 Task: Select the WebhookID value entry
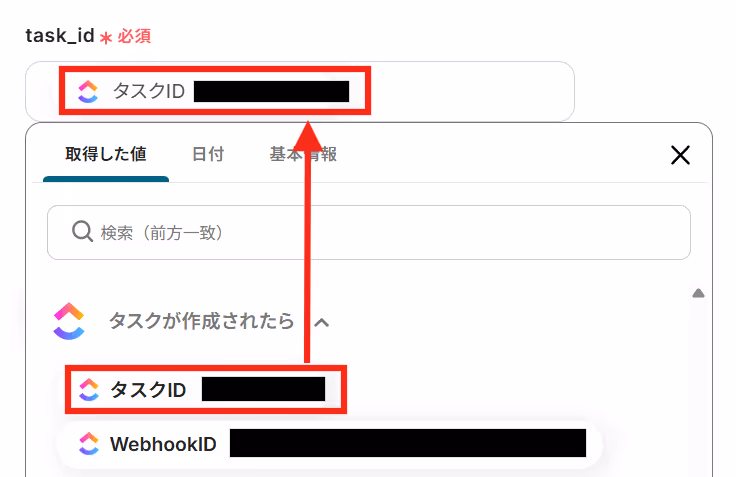330,444
